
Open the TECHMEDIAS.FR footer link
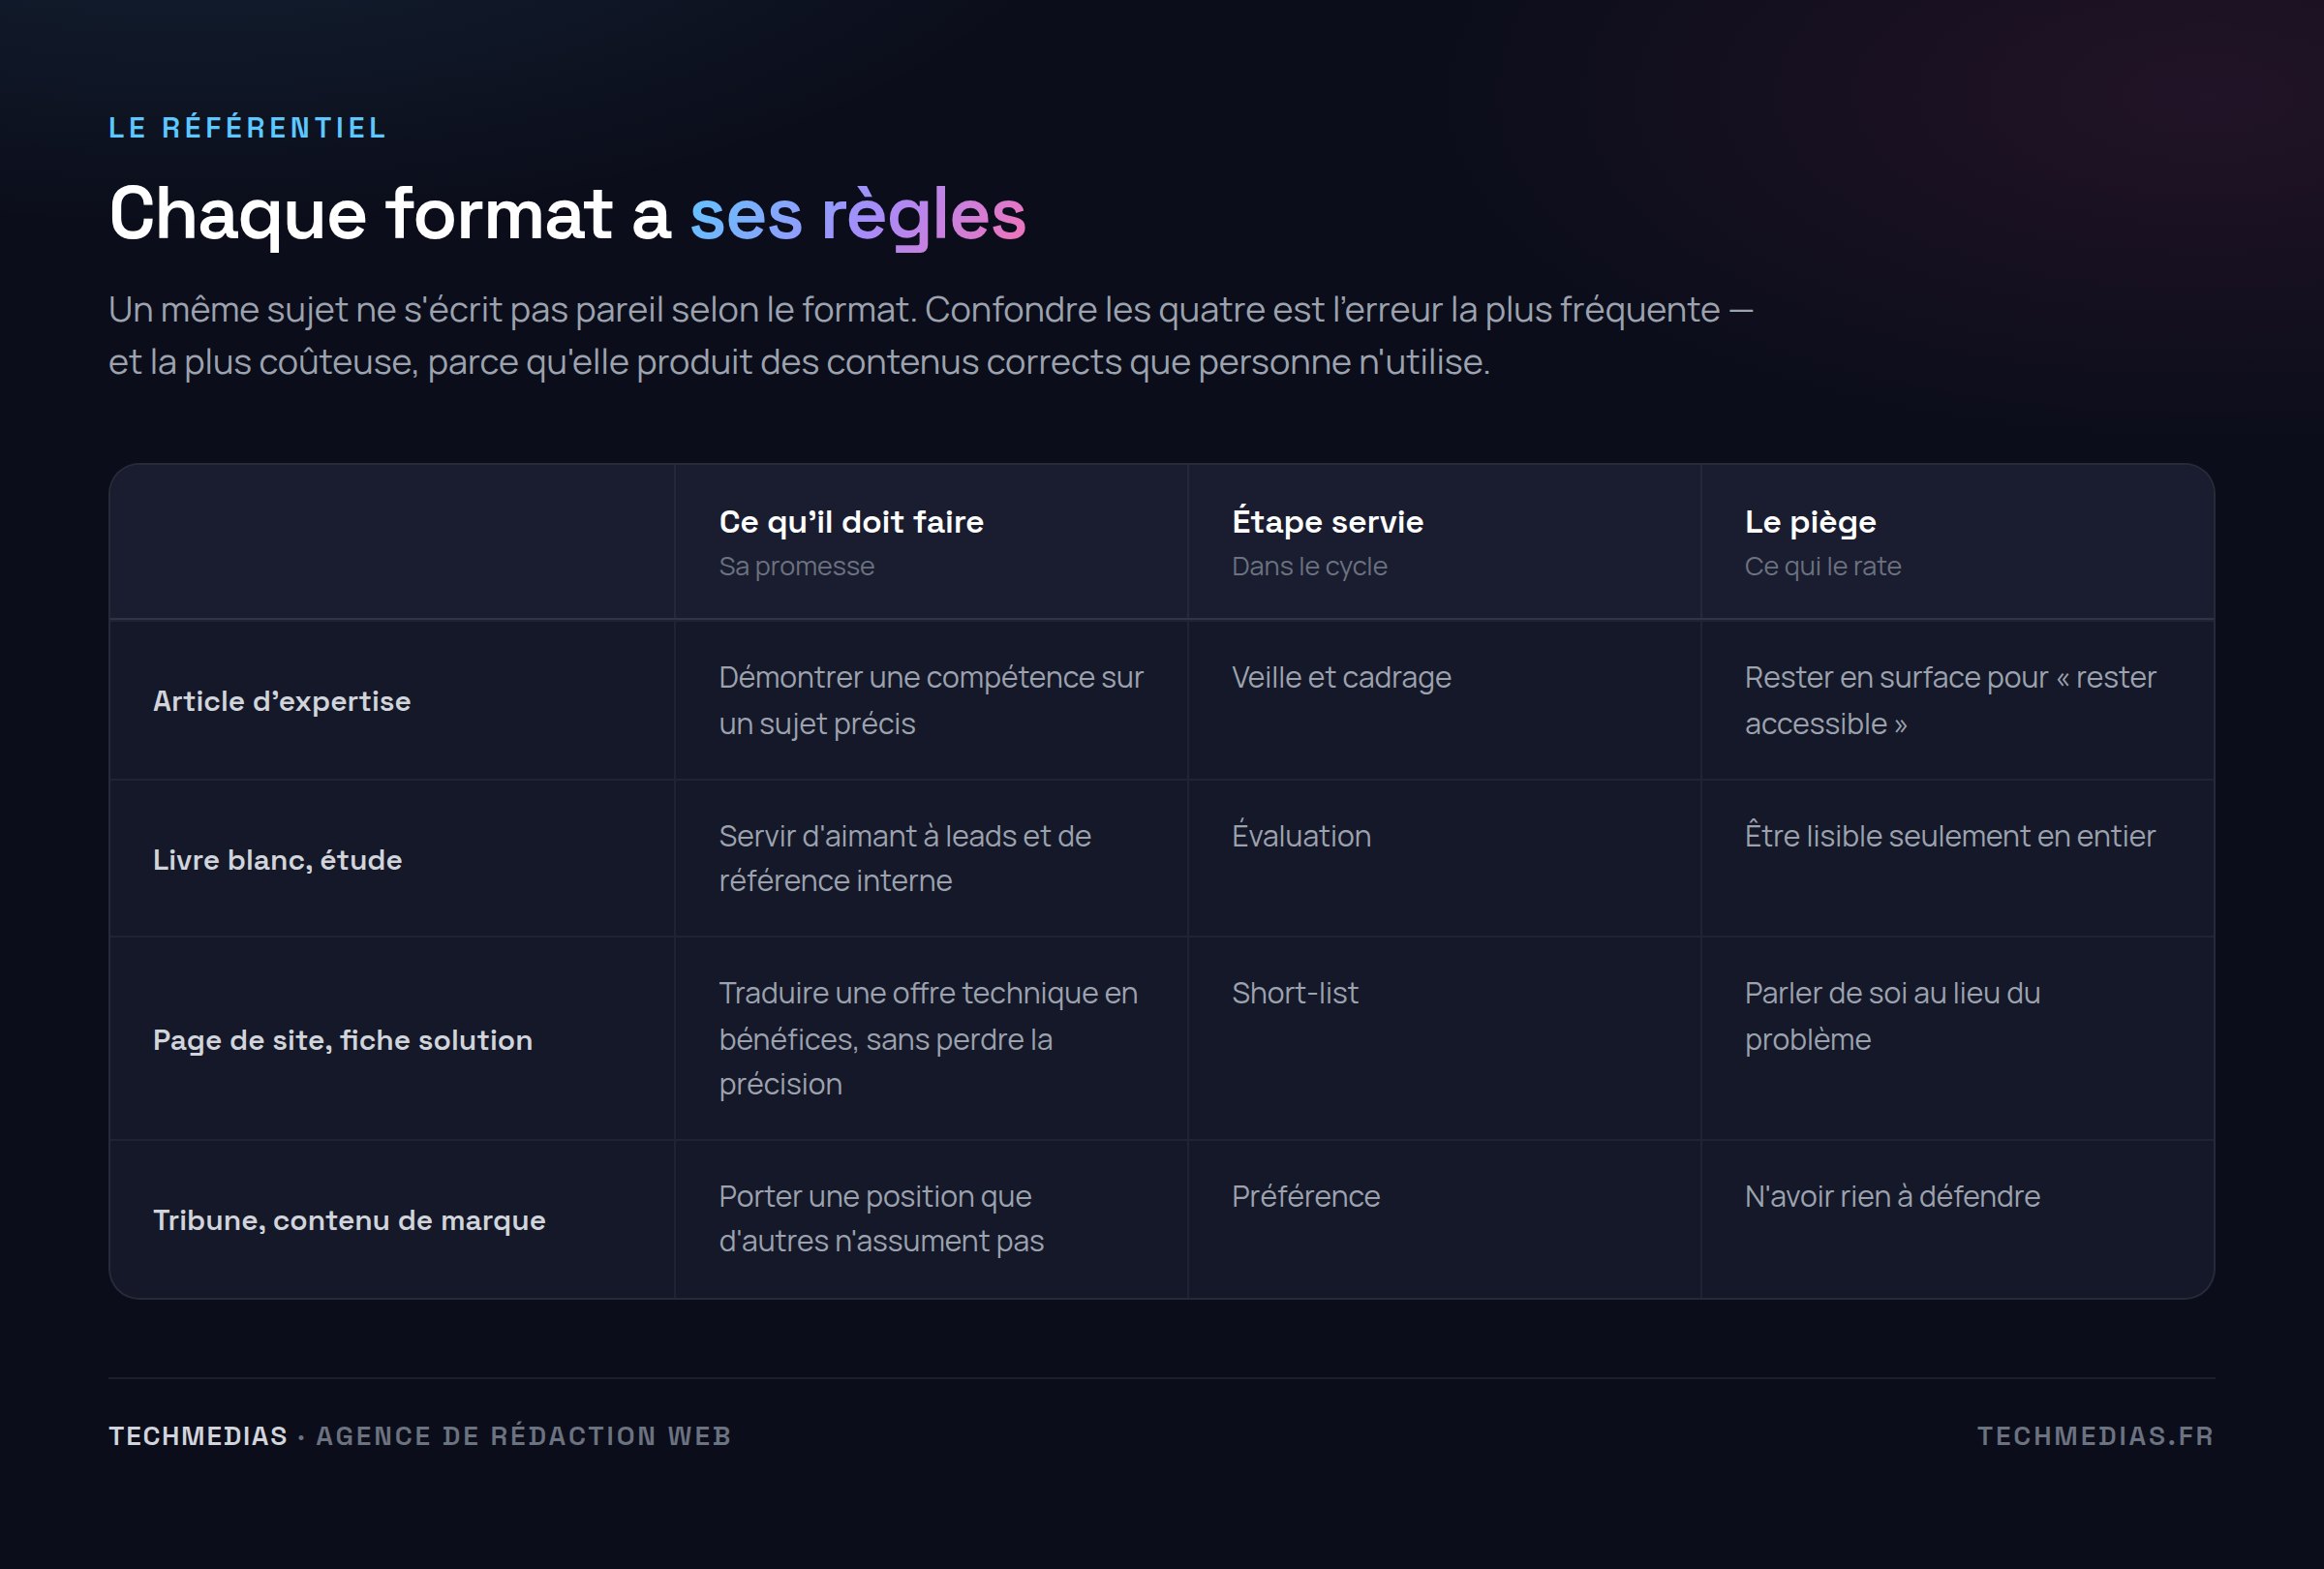(2095, 1436)
